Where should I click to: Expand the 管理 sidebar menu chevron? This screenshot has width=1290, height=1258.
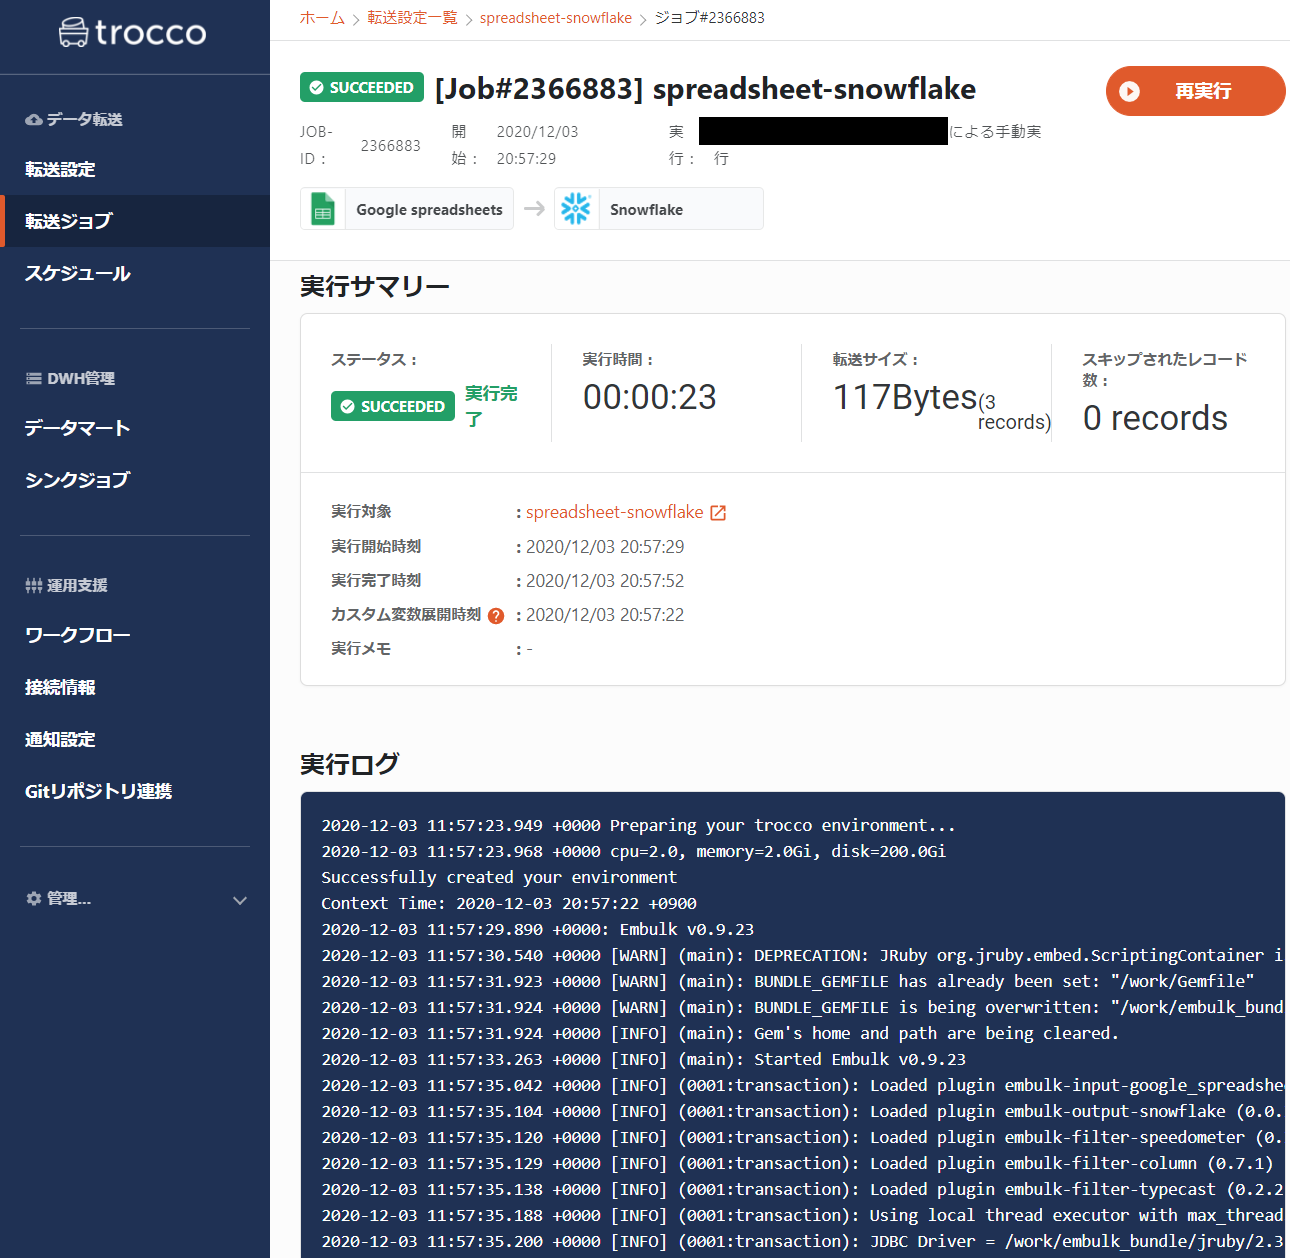click(240, 899)
